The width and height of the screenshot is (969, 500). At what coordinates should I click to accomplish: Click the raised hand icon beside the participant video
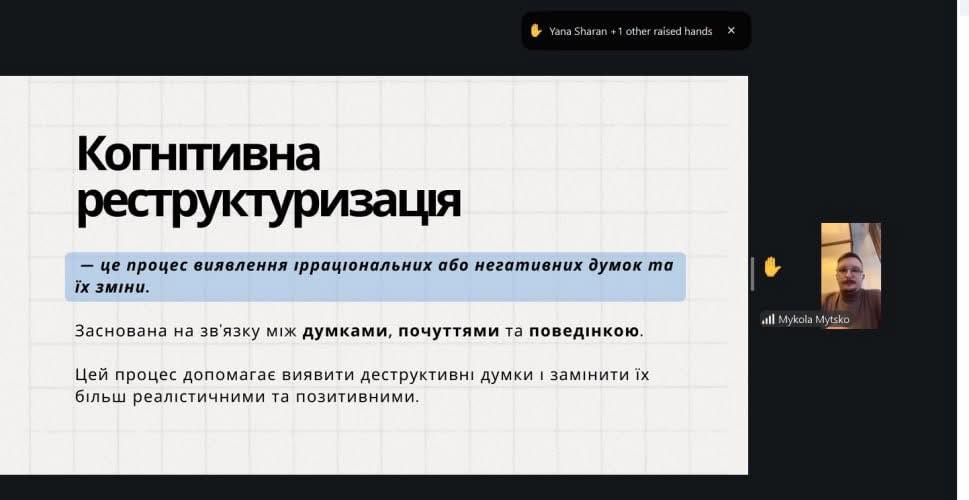[x=772, y=267]
